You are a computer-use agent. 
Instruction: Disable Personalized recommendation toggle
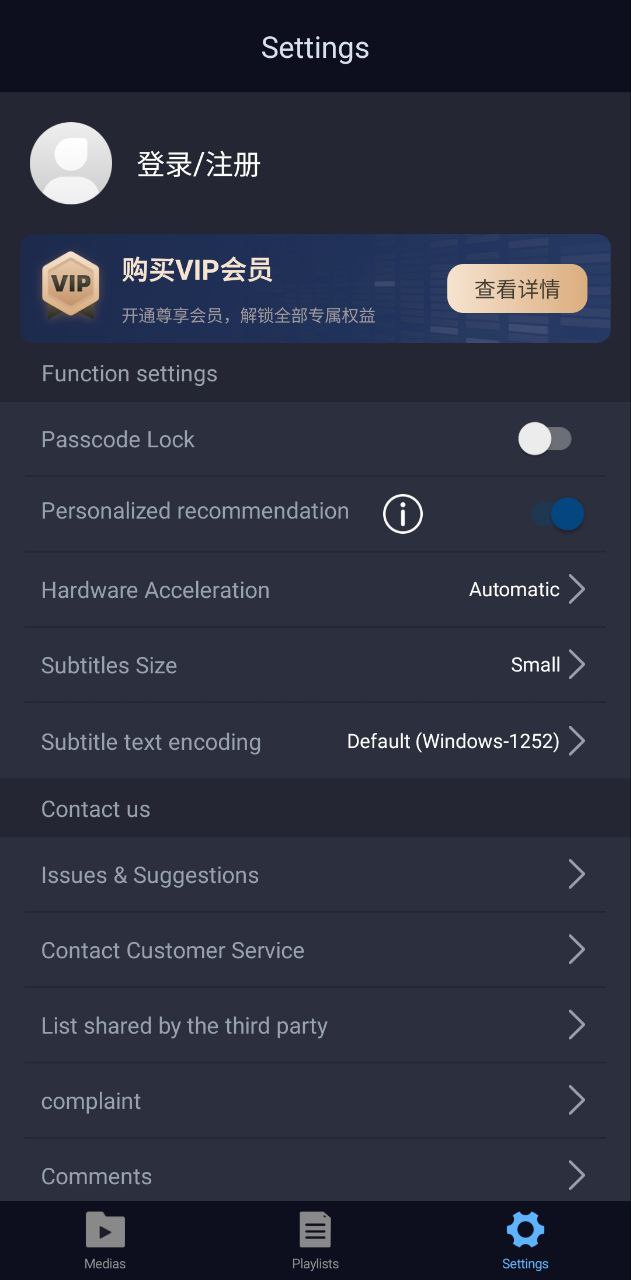(x=558, y=514)
